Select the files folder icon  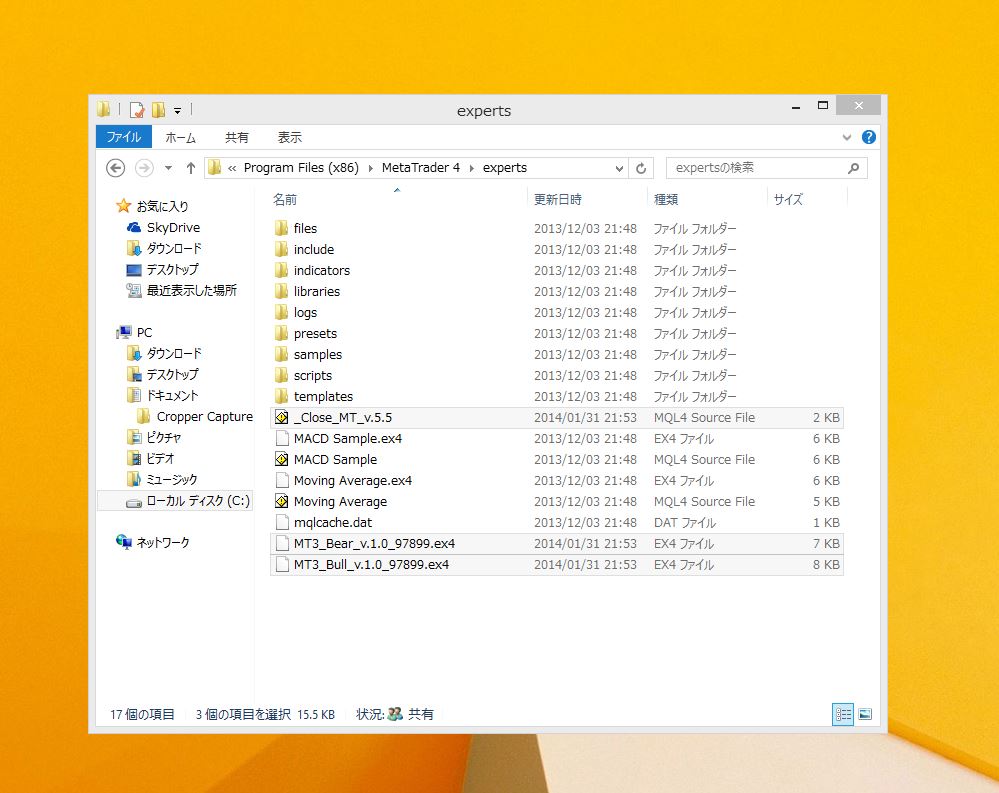point(282,228)
